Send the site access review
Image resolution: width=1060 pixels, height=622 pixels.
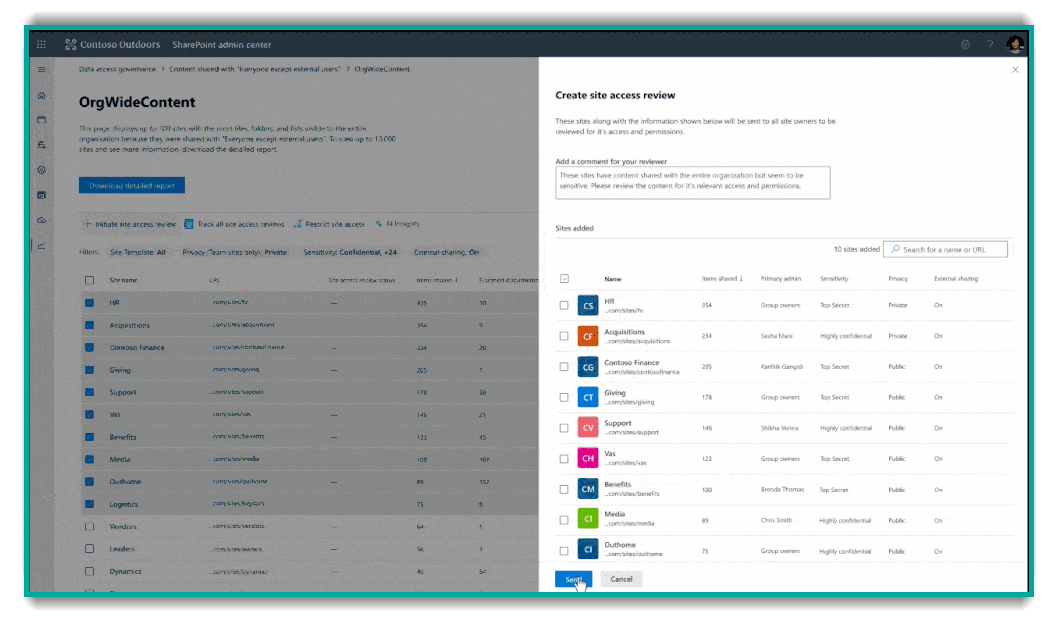point(573,579)
